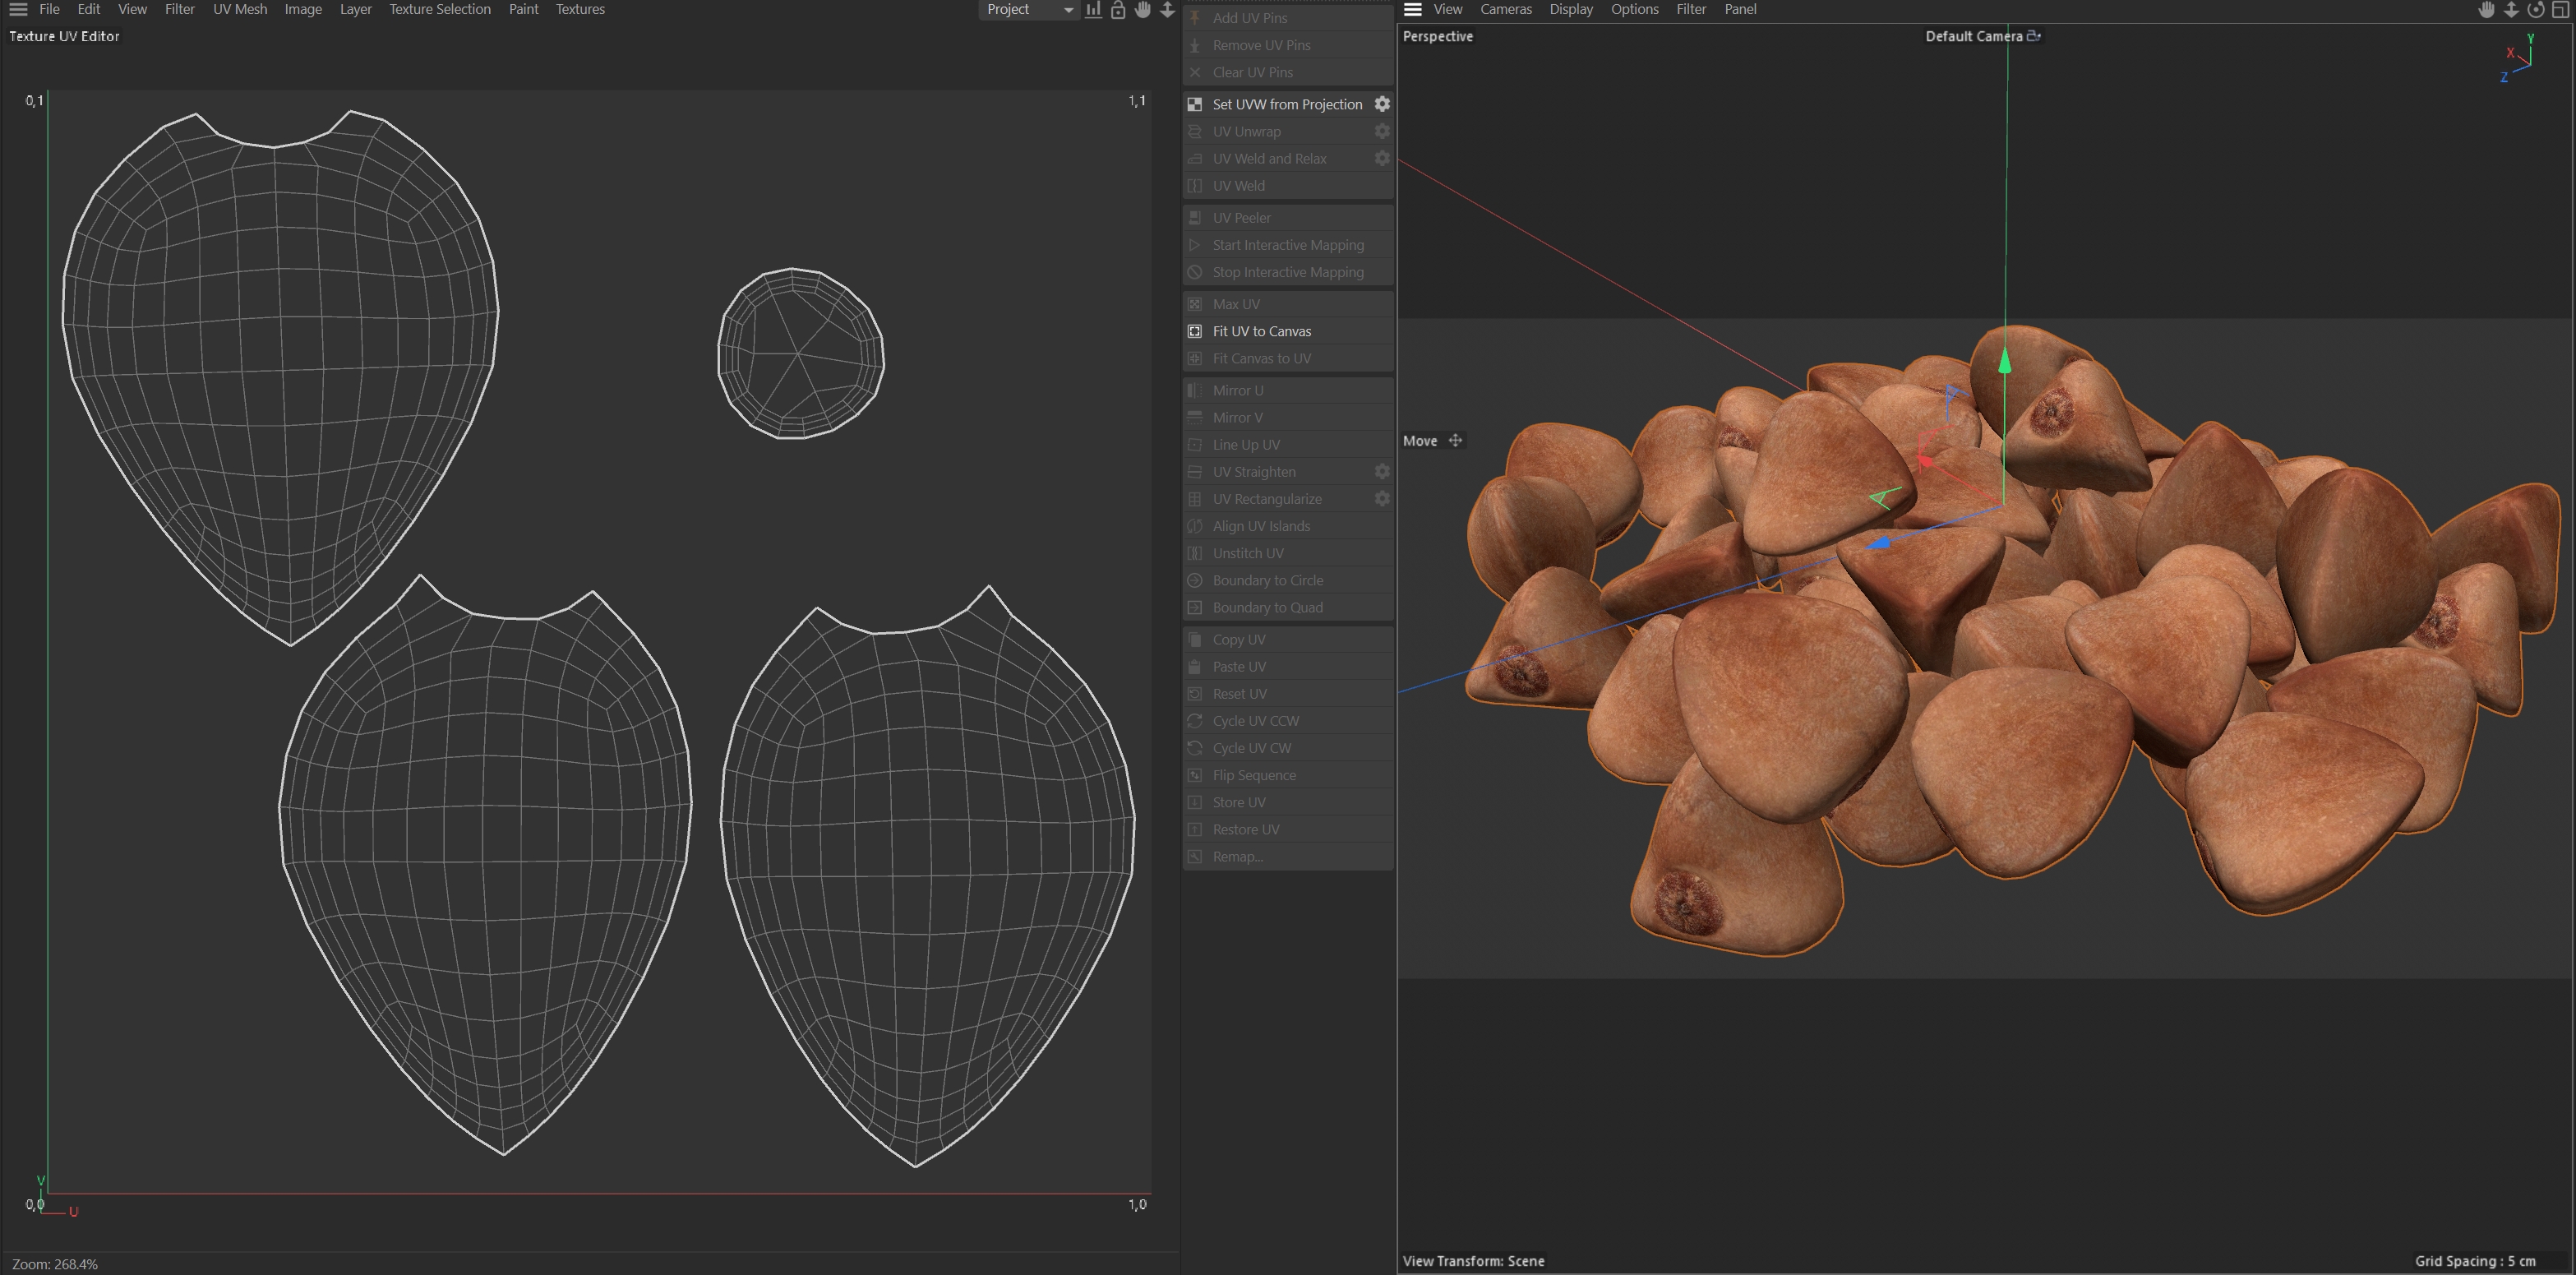Expand the UV editor hamburger menu
Screen dimensions: 2576x1275
18,10
